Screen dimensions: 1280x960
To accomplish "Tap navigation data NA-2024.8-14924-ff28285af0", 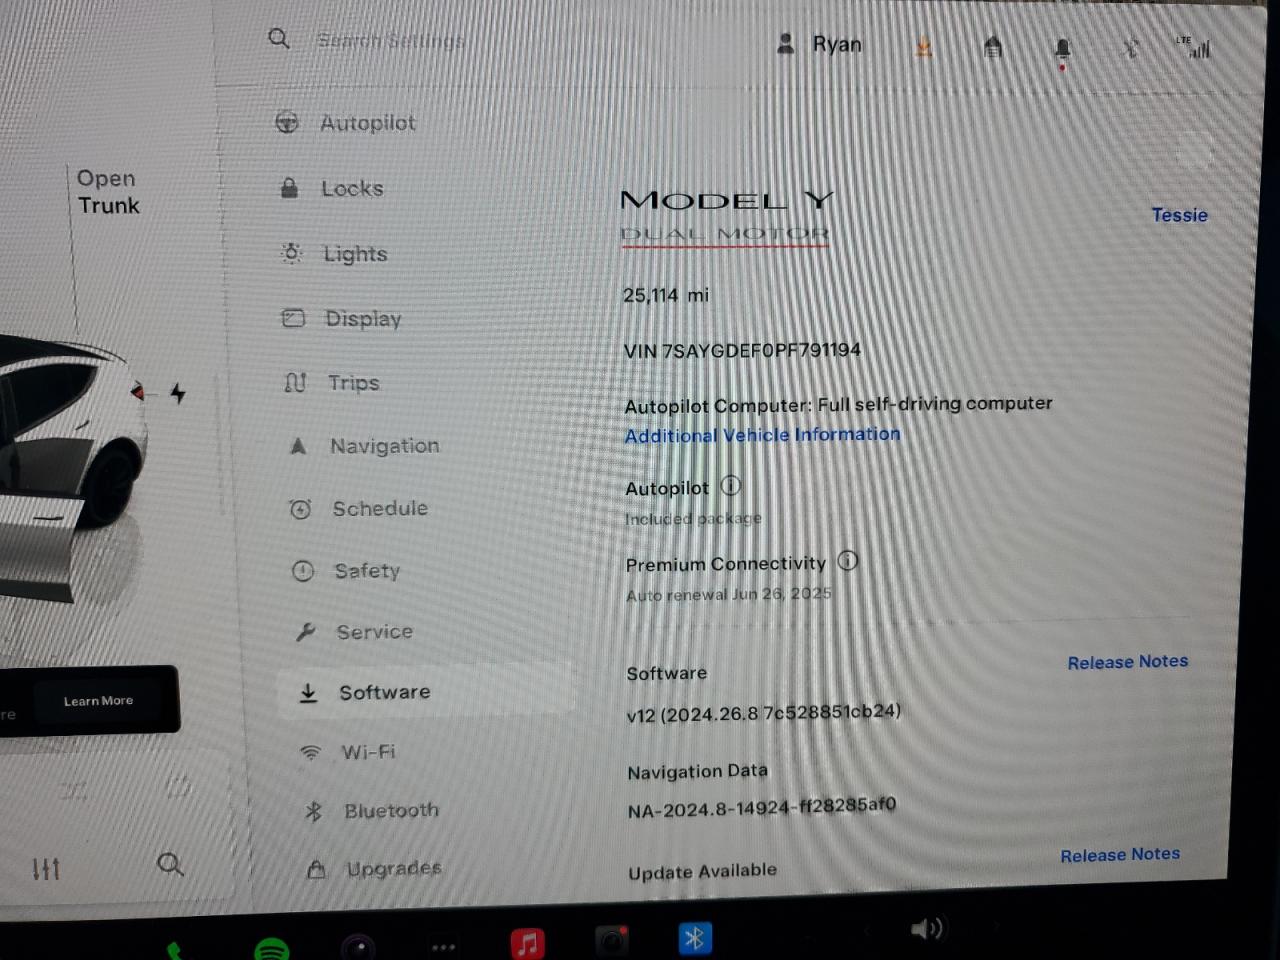I will [x=762, y=808].
